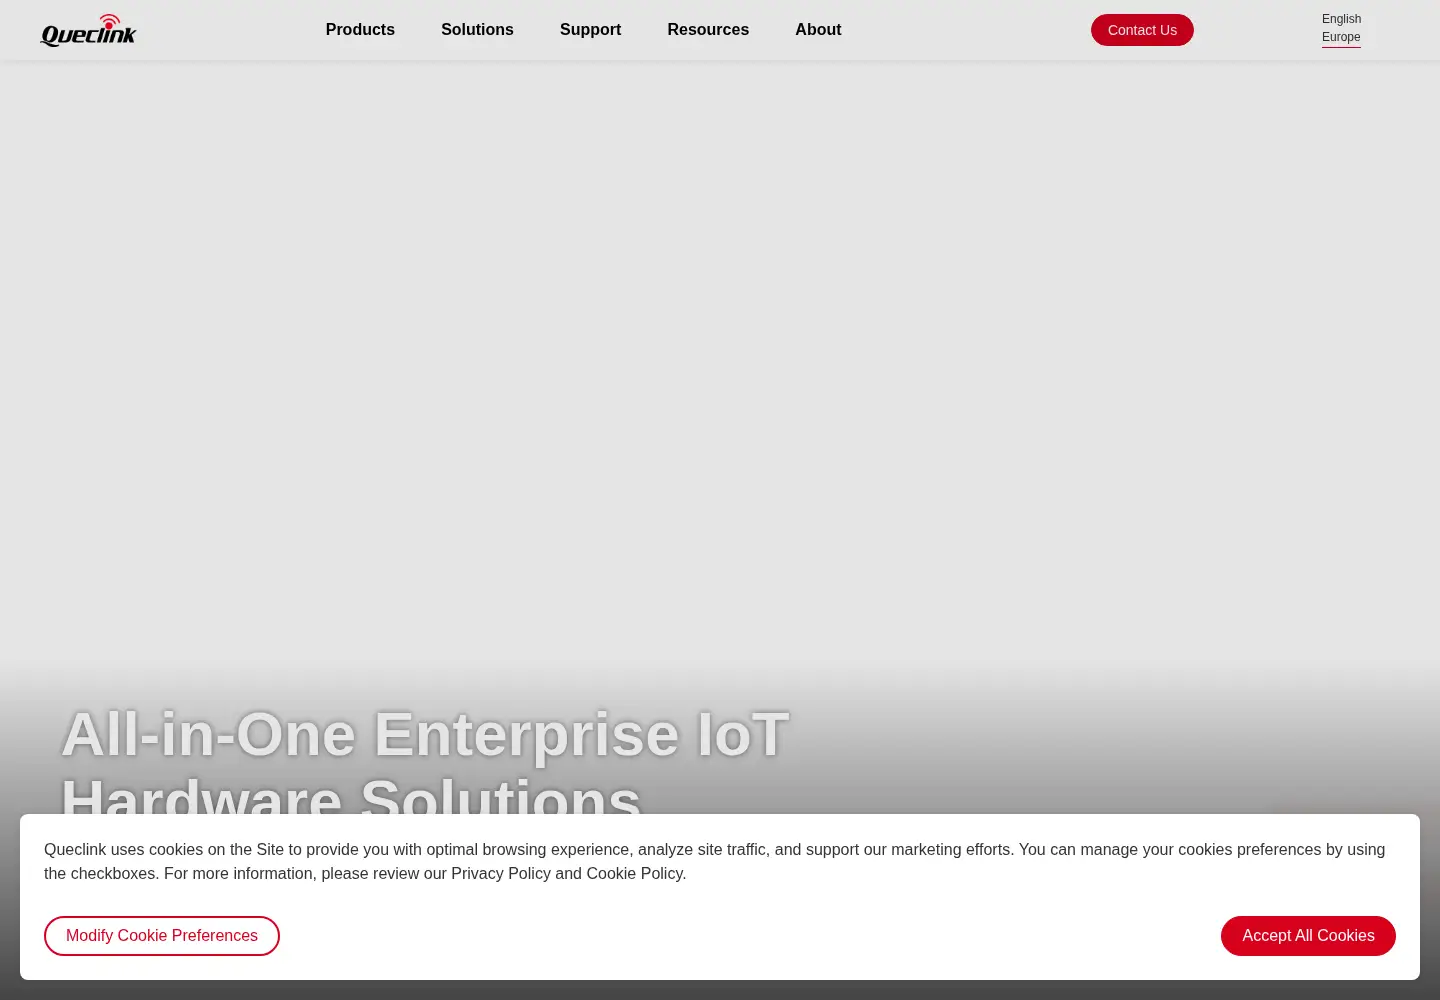Open the About menu
Image resolution: width=1440 pixels, height=1000 pixels.
(818, 30)
